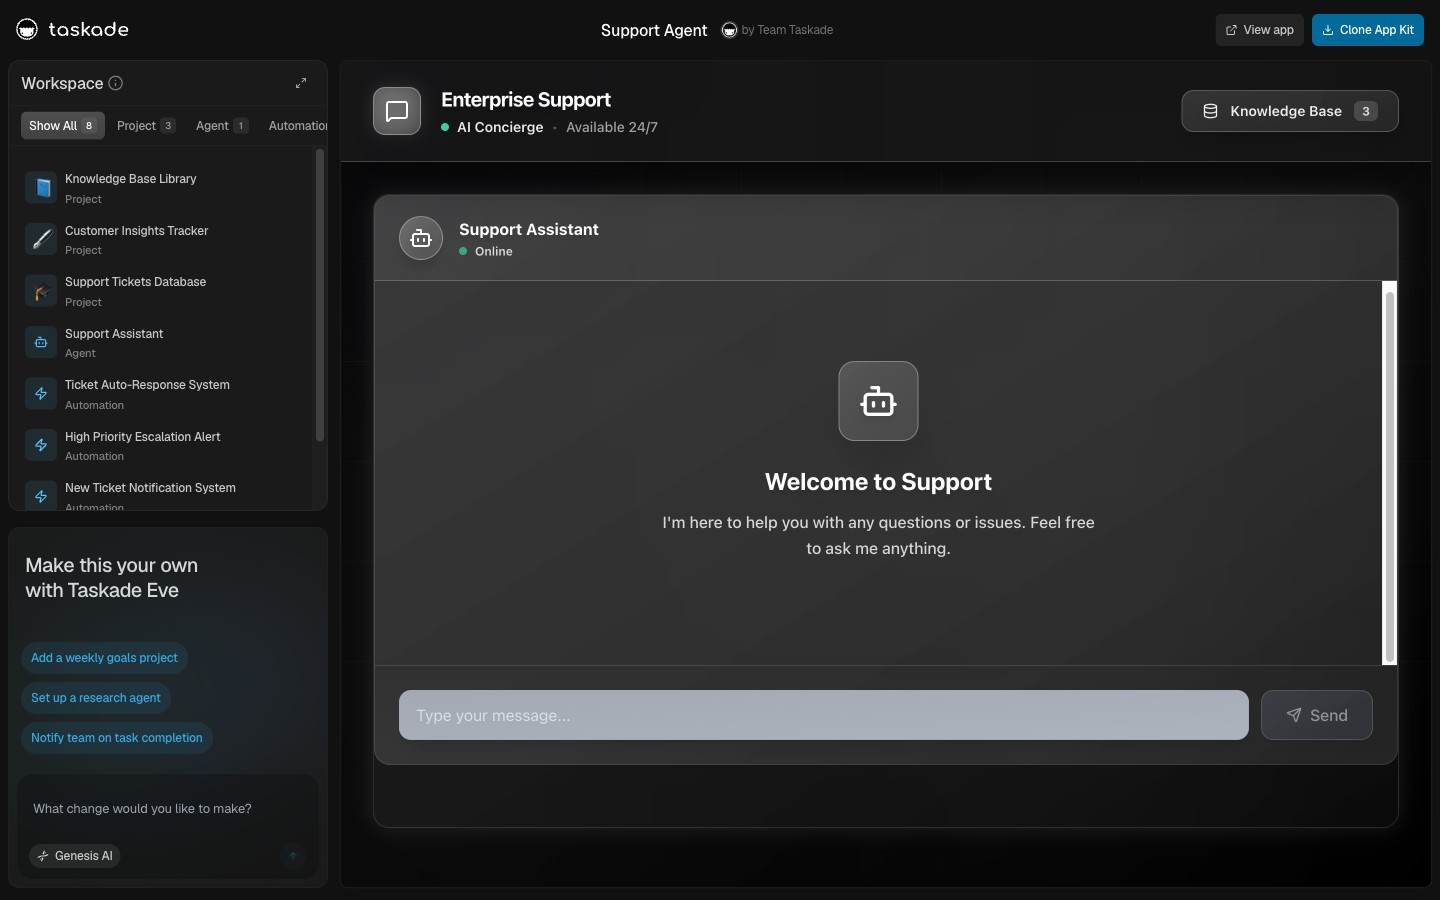The width and height of the screenshot is (1440, 900).
Task: Click the Ticket Auto-Response System bolt icon
Action: (x=41, y=394)
